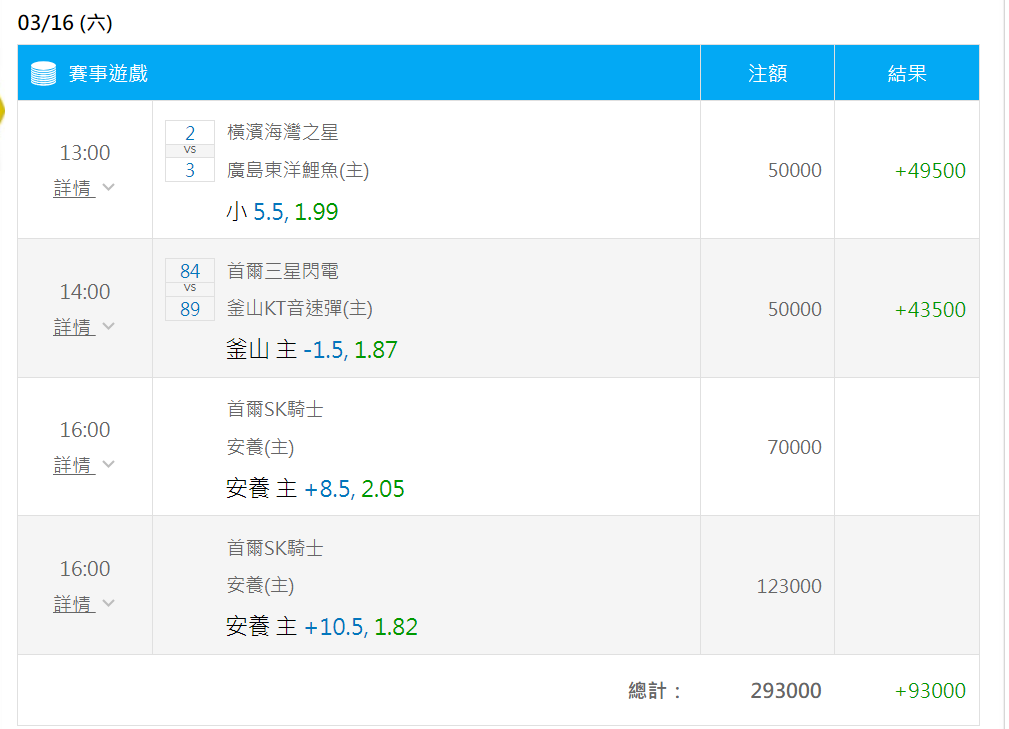
Task: Click score 3 for 廣島東洋鯉魚
Action: pos(190,170)
